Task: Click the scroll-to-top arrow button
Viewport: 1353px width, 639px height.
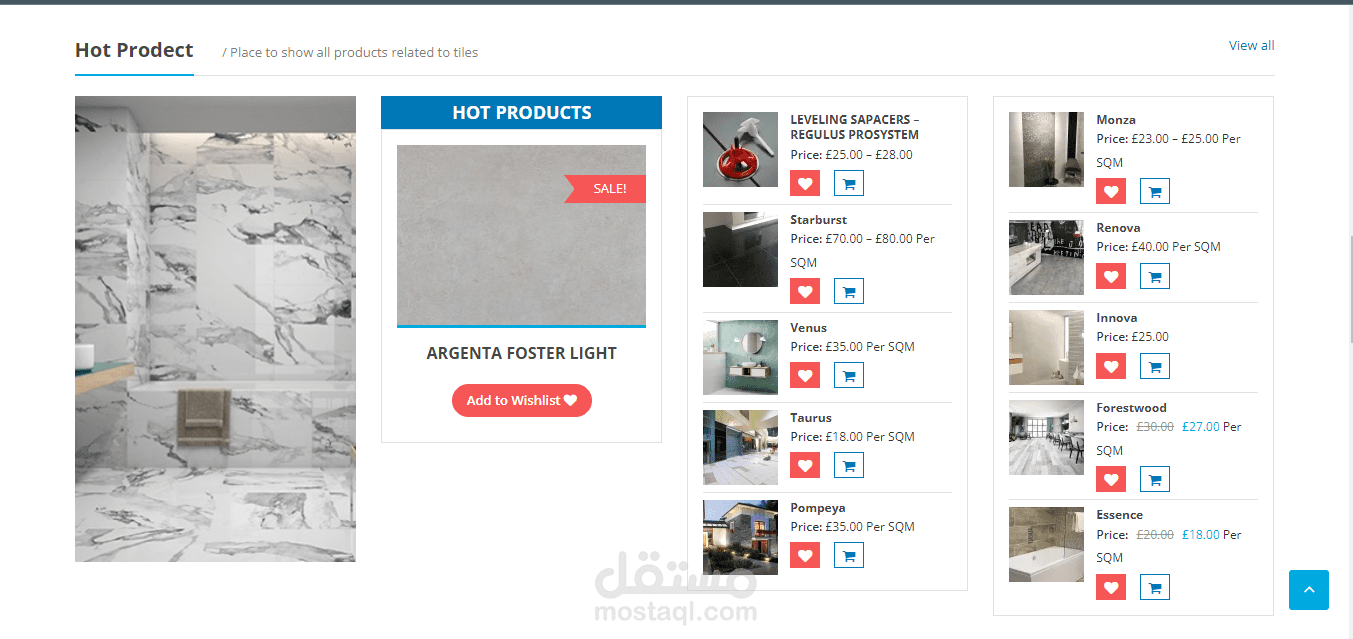Action: click(x=1309, y=590)
